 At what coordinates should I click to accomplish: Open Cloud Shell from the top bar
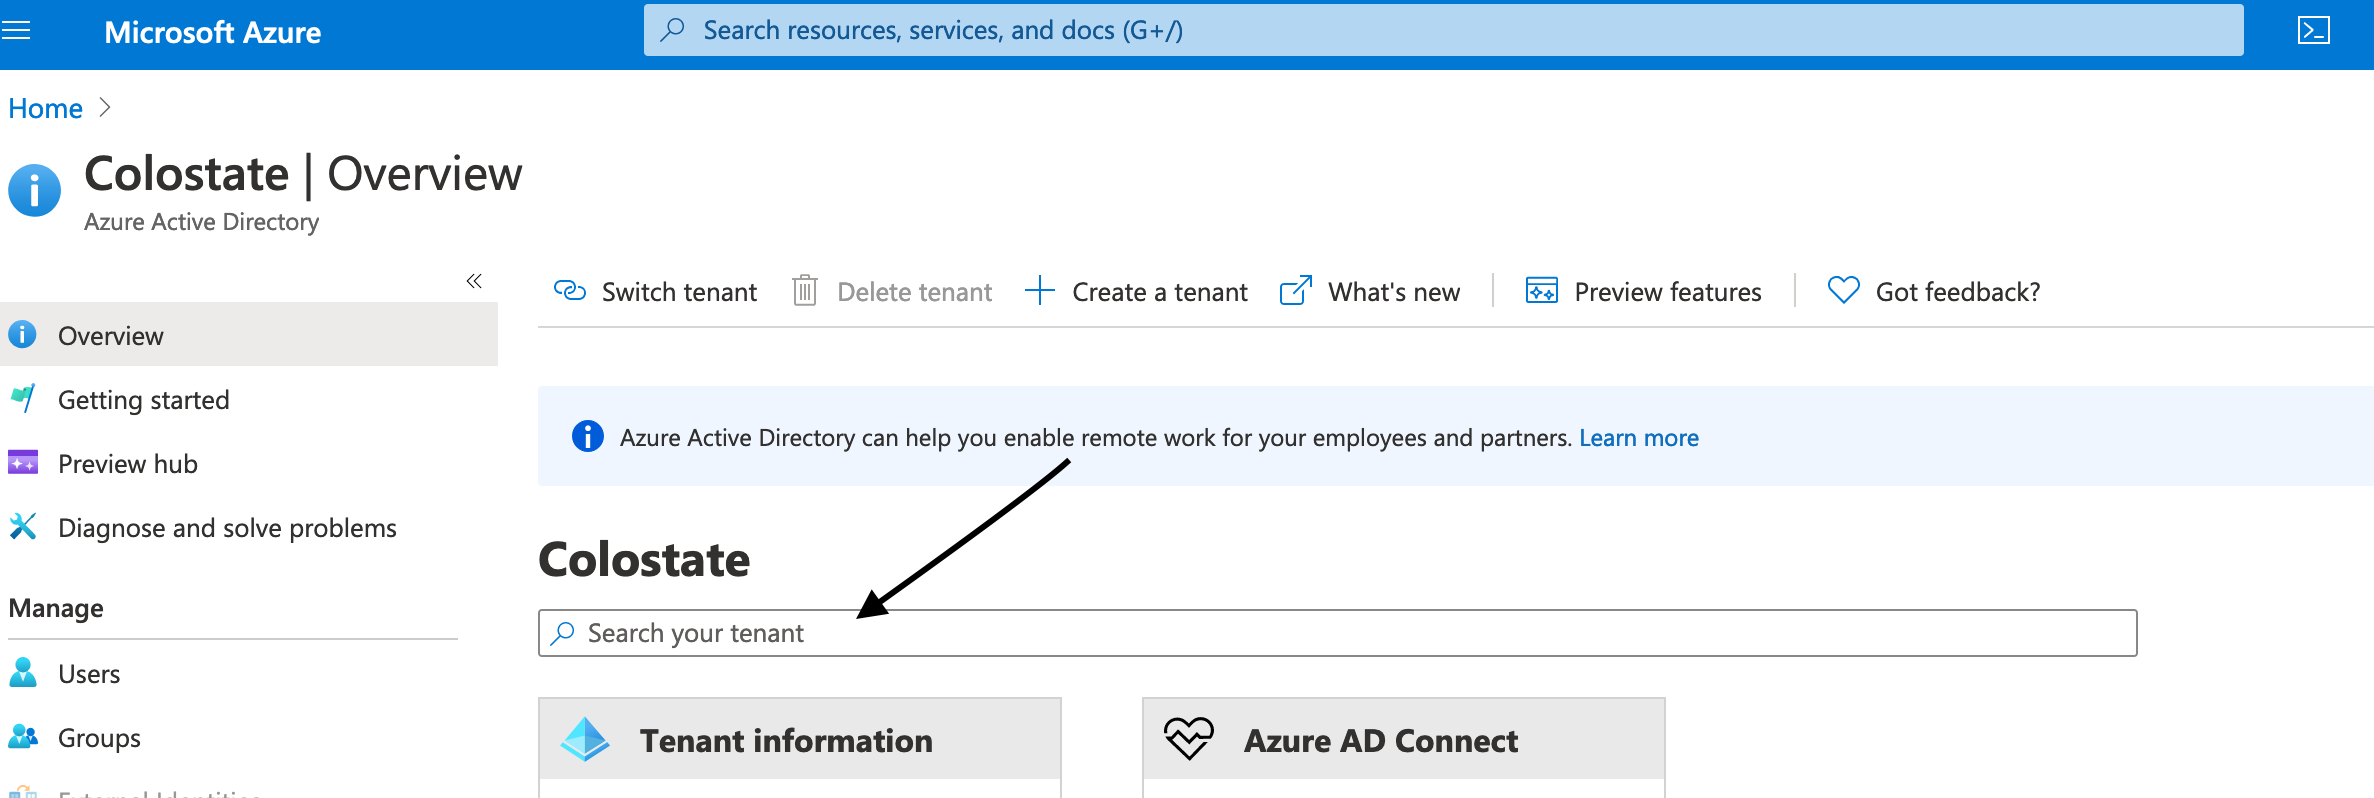click(x=2313, y=31)
